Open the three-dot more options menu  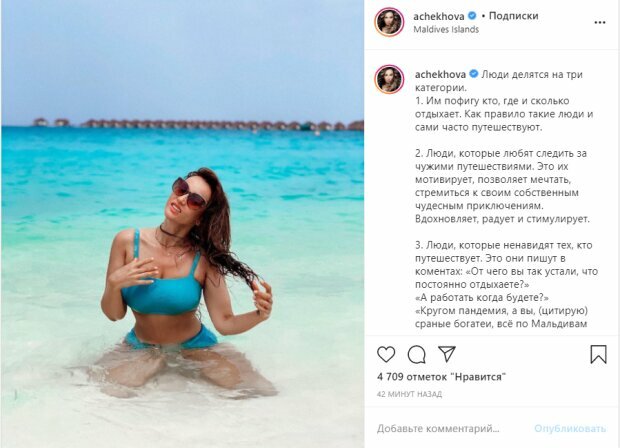pos(600,23)
